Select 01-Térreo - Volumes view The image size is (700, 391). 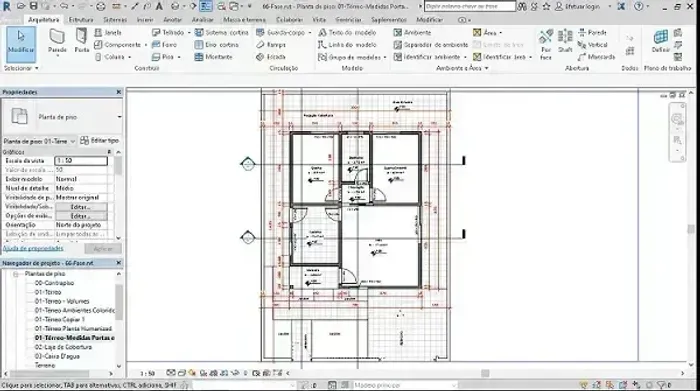[62, 301]
